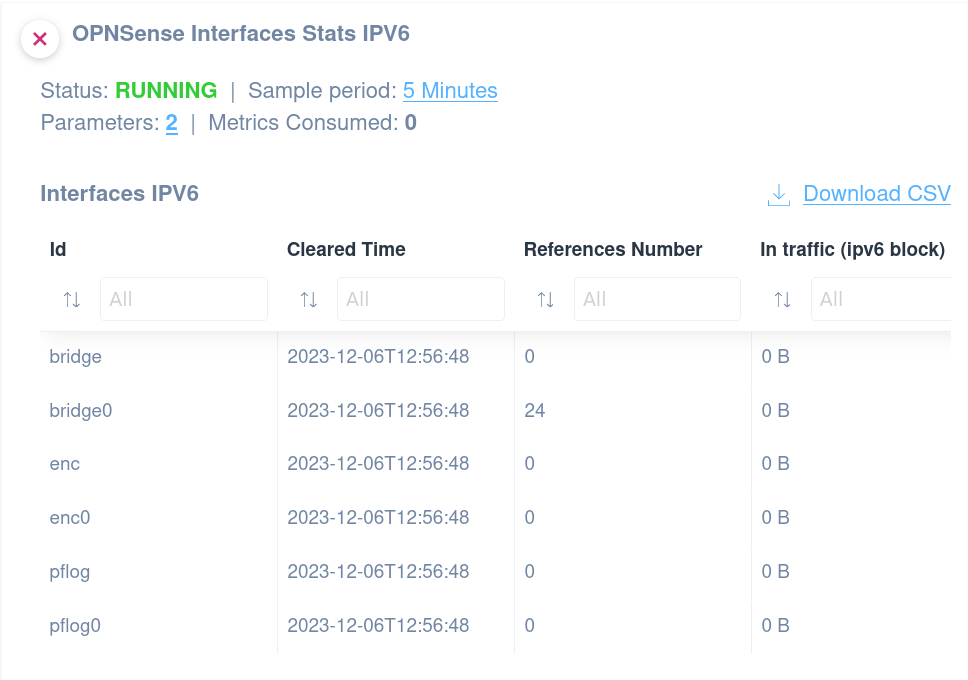Sort the In traffic (ipv6 block) column

tap(781, 298)
